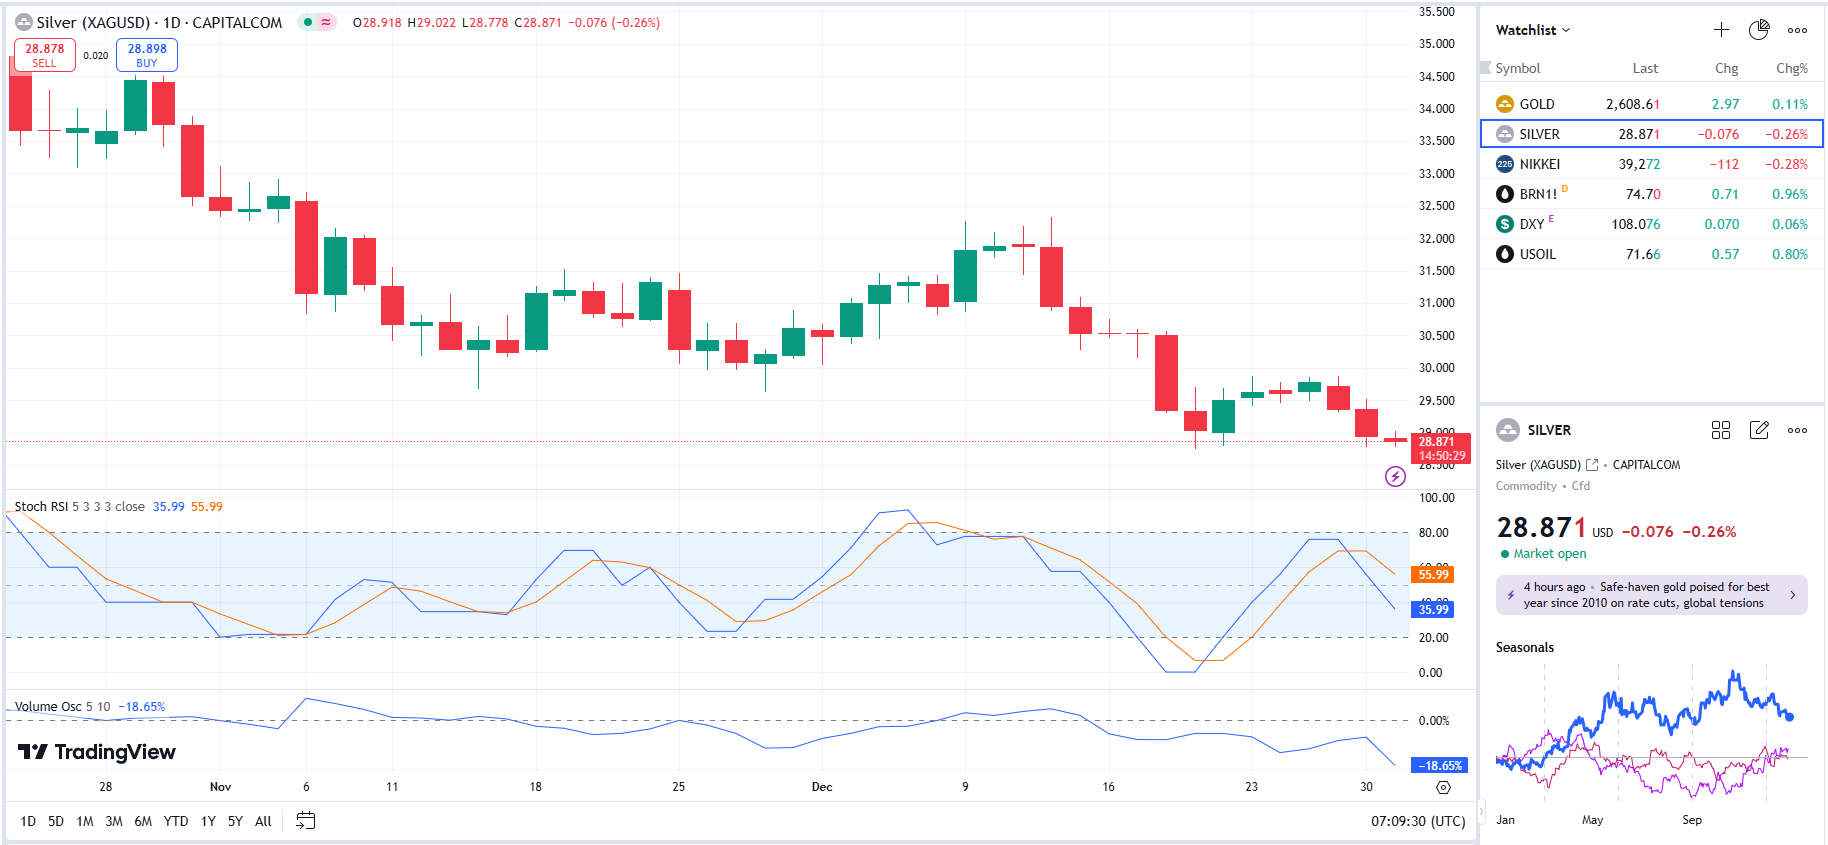Click the add symbol plus icon in Watchlist
1828x845 pixels.
[1721, 30]
